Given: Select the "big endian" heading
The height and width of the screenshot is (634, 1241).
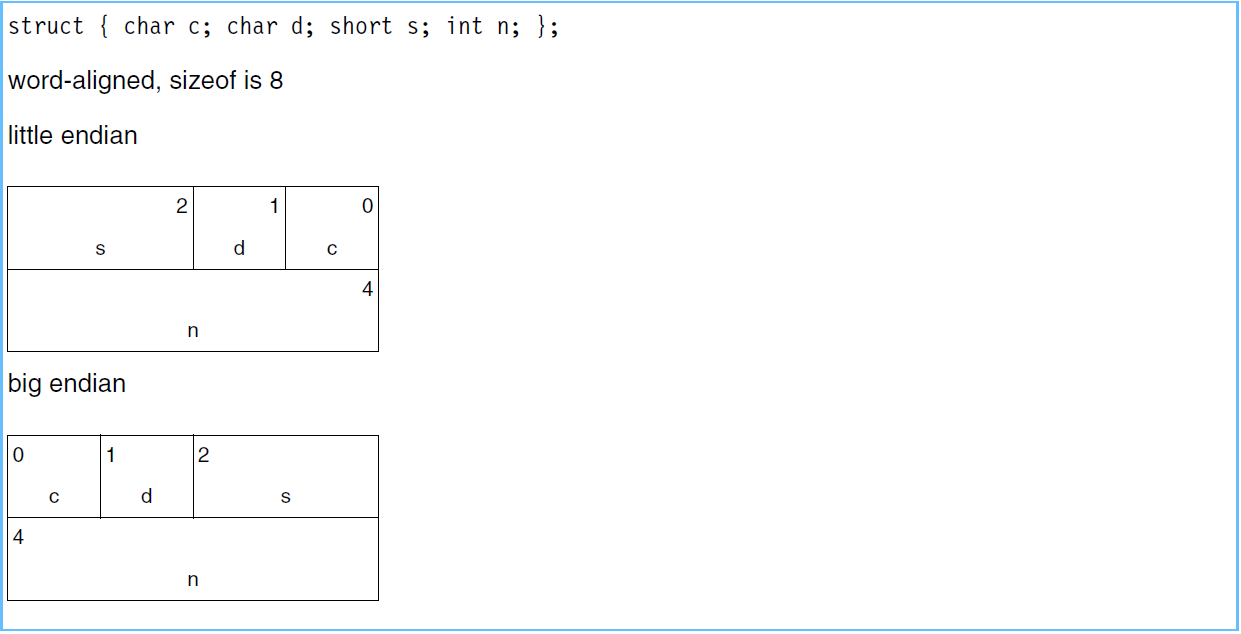Looking at the screenshot, I should click(67, 384).
